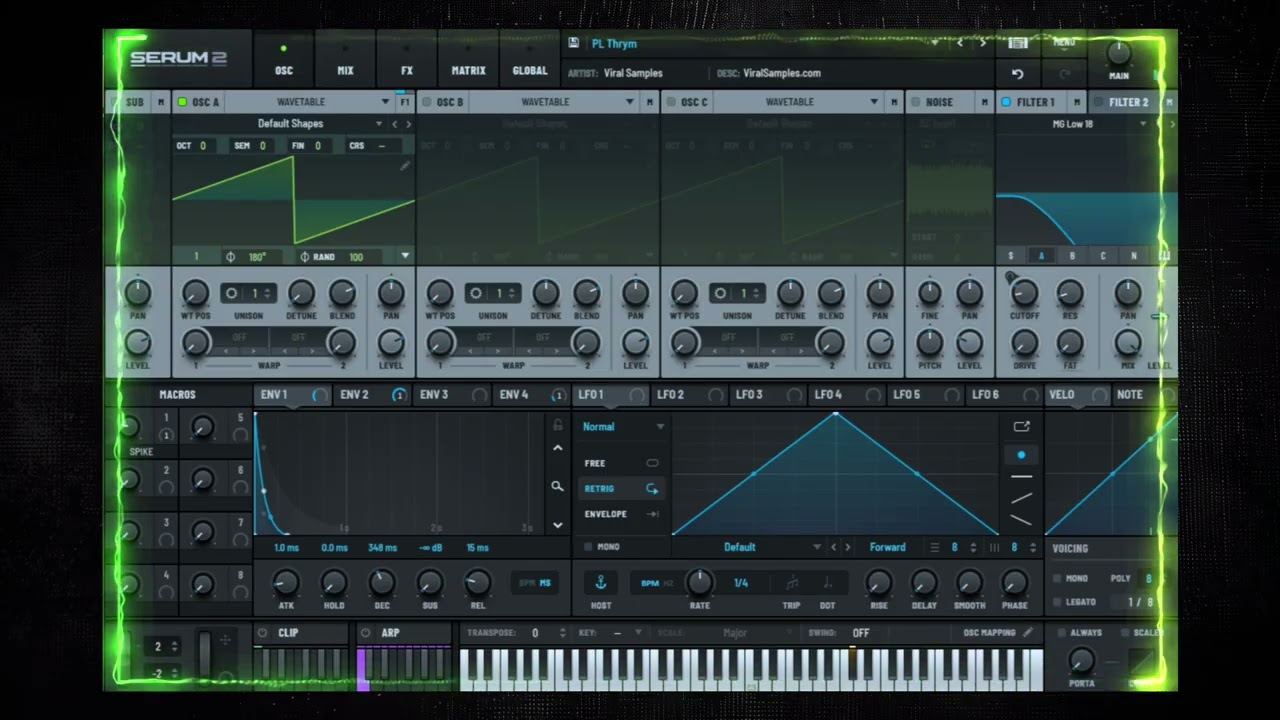Toggle OSC A on/off
The height and width of the screenshot is (720, 1280).
click(182, 102)
